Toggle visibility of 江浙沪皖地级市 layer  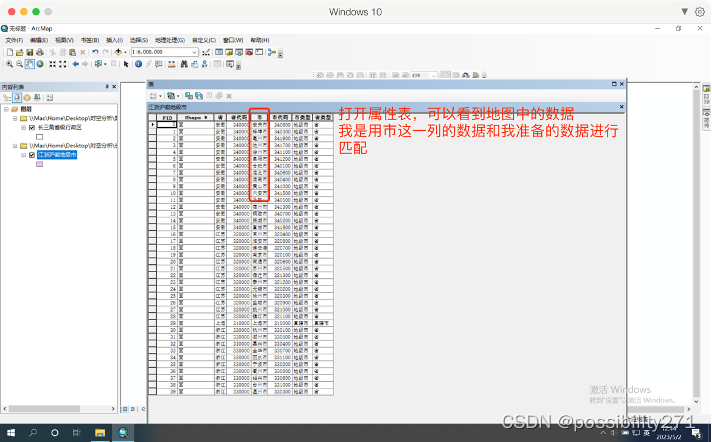pyautogui.click(x=32, y=155)
